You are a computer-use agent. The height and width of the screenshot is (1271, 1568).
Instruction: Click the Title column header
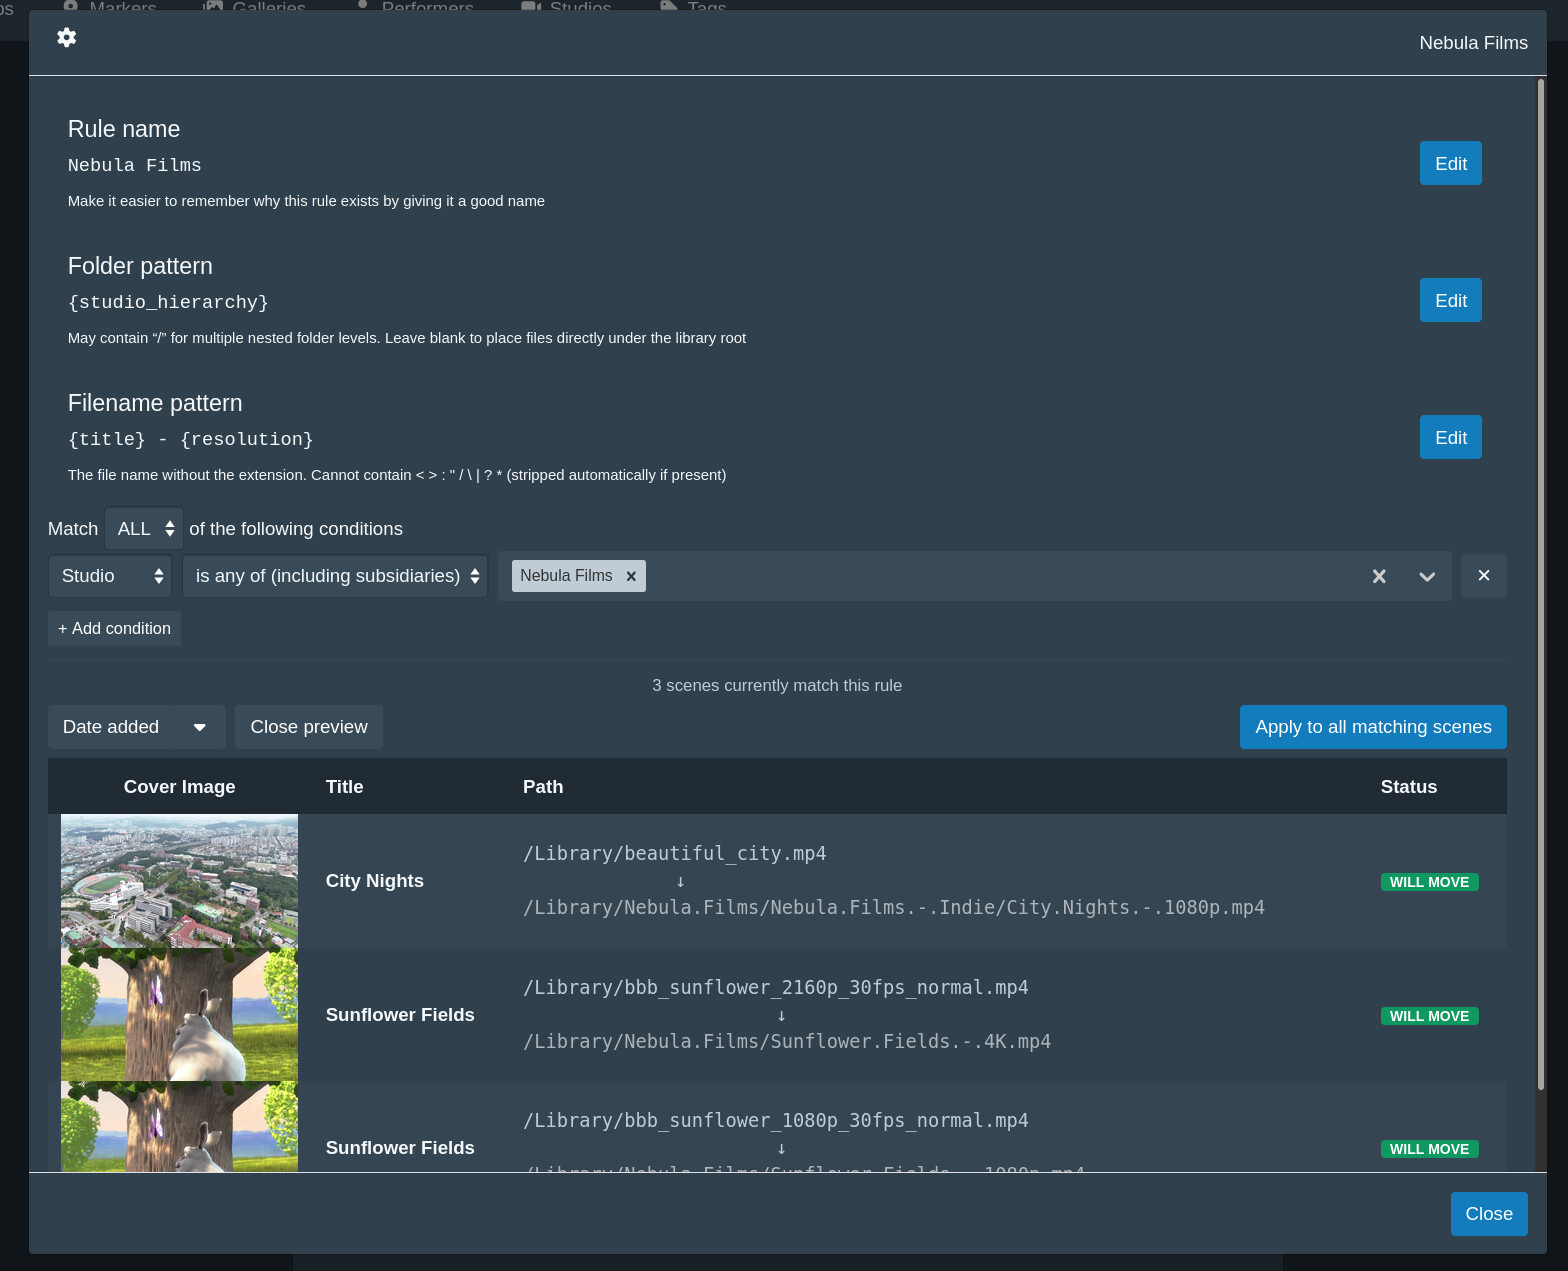[344, 787]
